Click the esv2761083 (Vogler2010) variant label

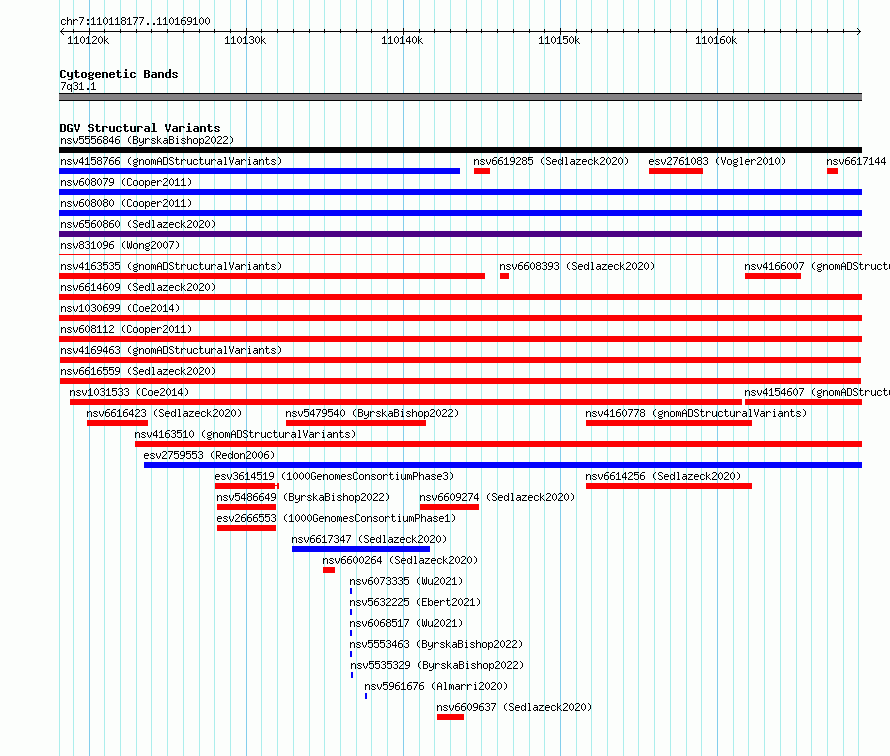tap(717, 161)
